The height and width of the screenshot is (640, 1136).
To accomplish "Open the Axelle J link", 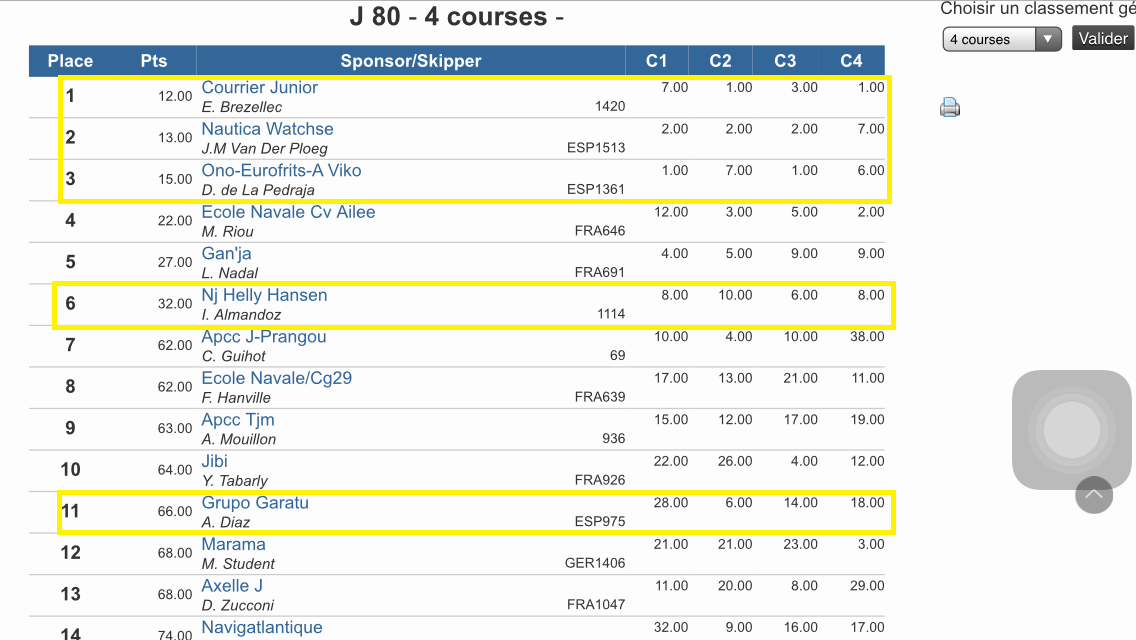I will click(x=232, y=586).
